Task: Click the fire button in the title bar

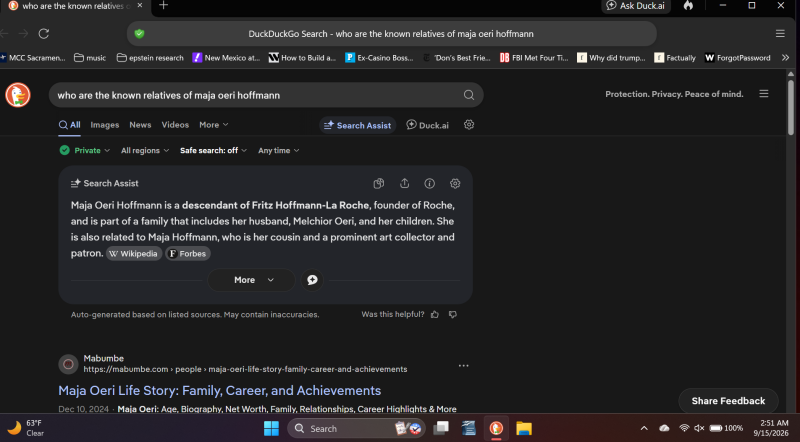Action: tap(688, 6)
